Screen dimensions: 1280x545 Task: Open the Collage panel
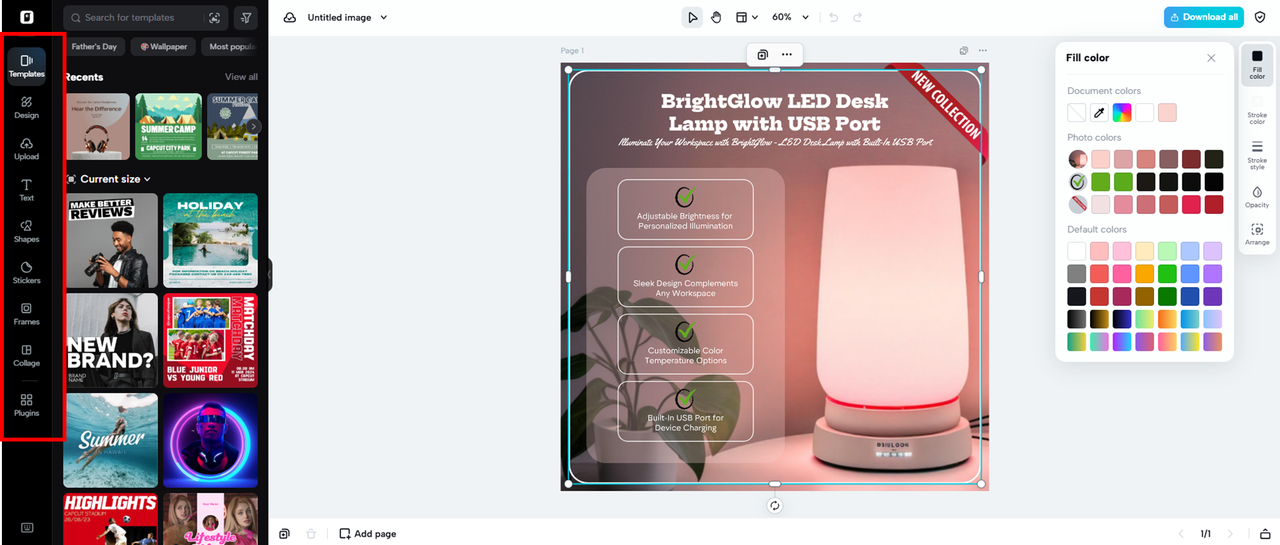click(x=27, y=355)
